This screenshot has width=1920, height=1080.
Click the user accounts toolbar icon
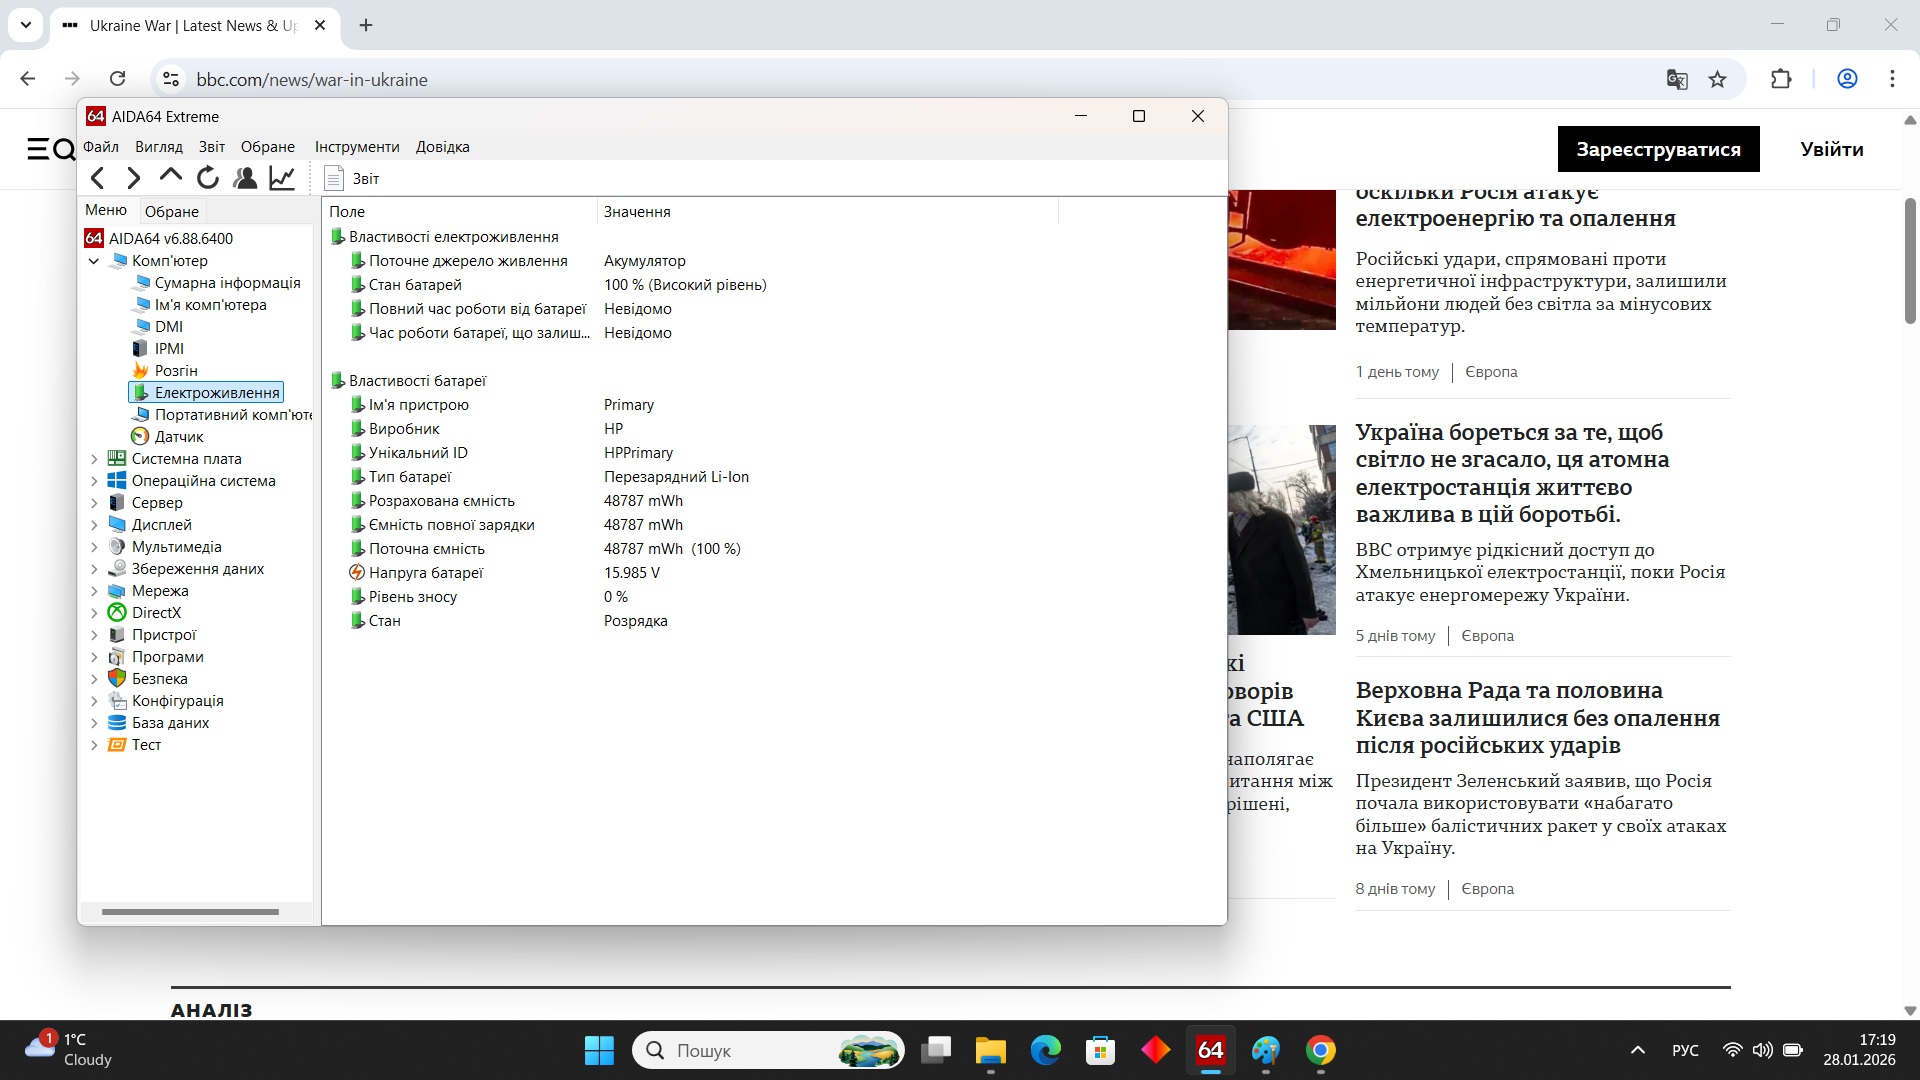tap(245, 178)
